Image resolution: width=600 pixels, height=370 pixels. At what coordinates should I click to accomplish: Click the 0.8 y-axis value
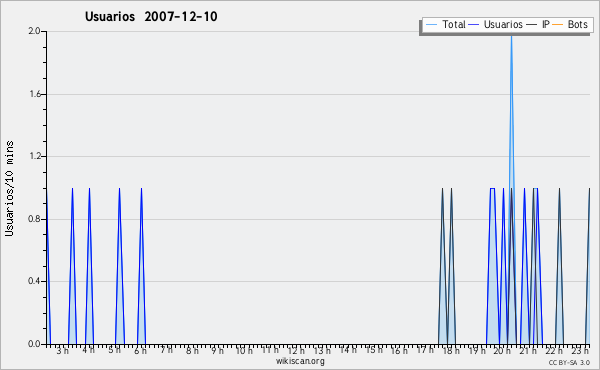pyautogui.click(x=34, y=219)
